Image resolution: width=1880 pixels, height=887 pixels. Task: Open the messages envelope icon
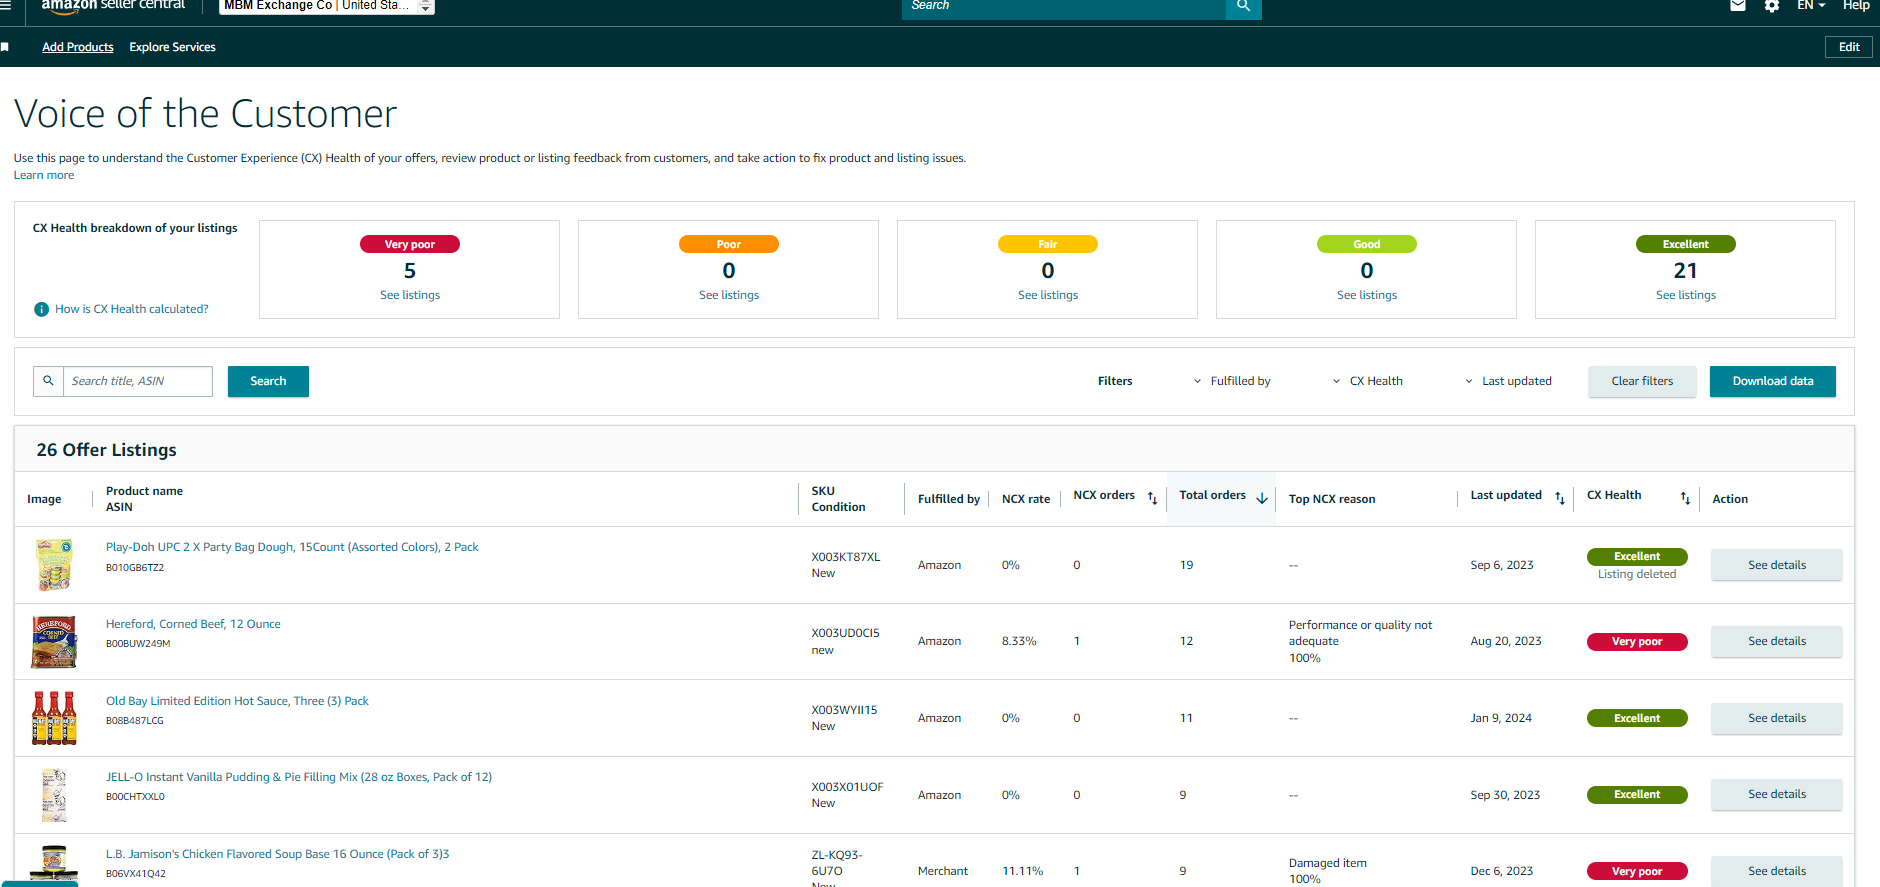point(1738,5)
